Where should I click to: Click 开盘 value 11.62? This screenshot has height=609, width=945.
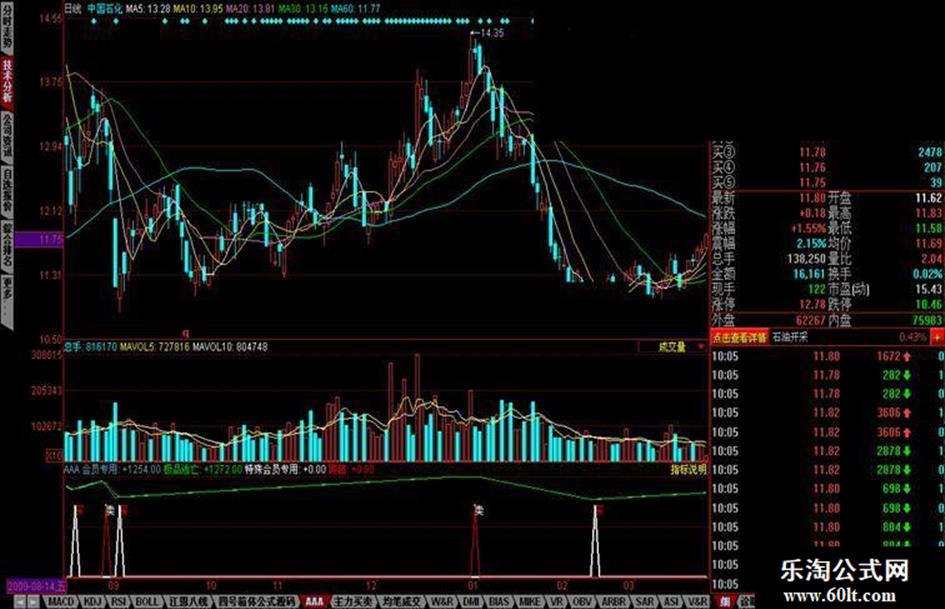pos(928,198)
